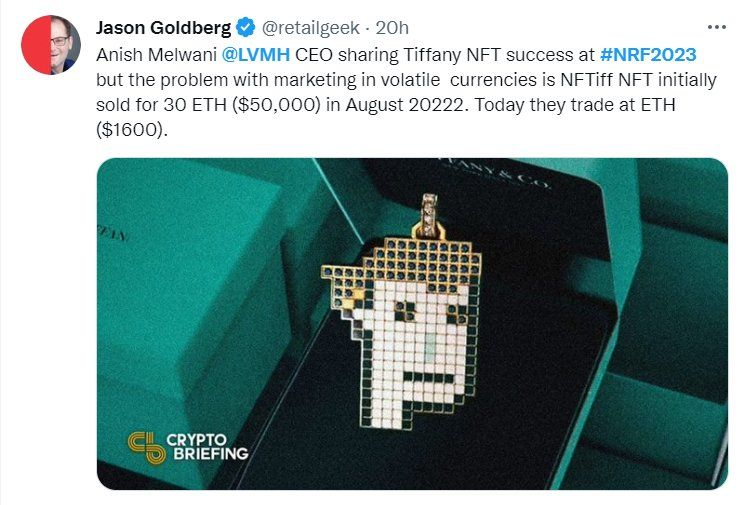
Task: Click the diamond bail atop the pendant
Action: tap(429, 216)
